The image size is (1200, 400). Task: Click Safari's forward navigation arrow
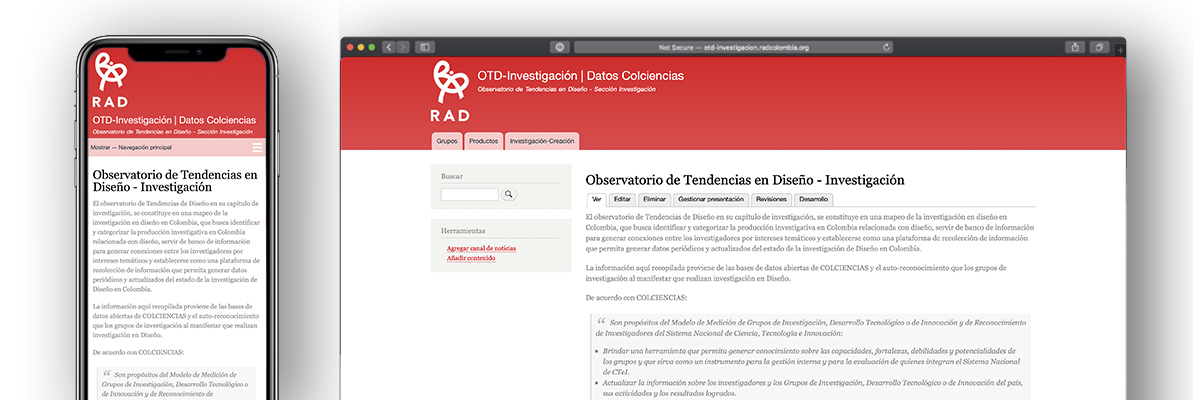(x=401, y=47)
